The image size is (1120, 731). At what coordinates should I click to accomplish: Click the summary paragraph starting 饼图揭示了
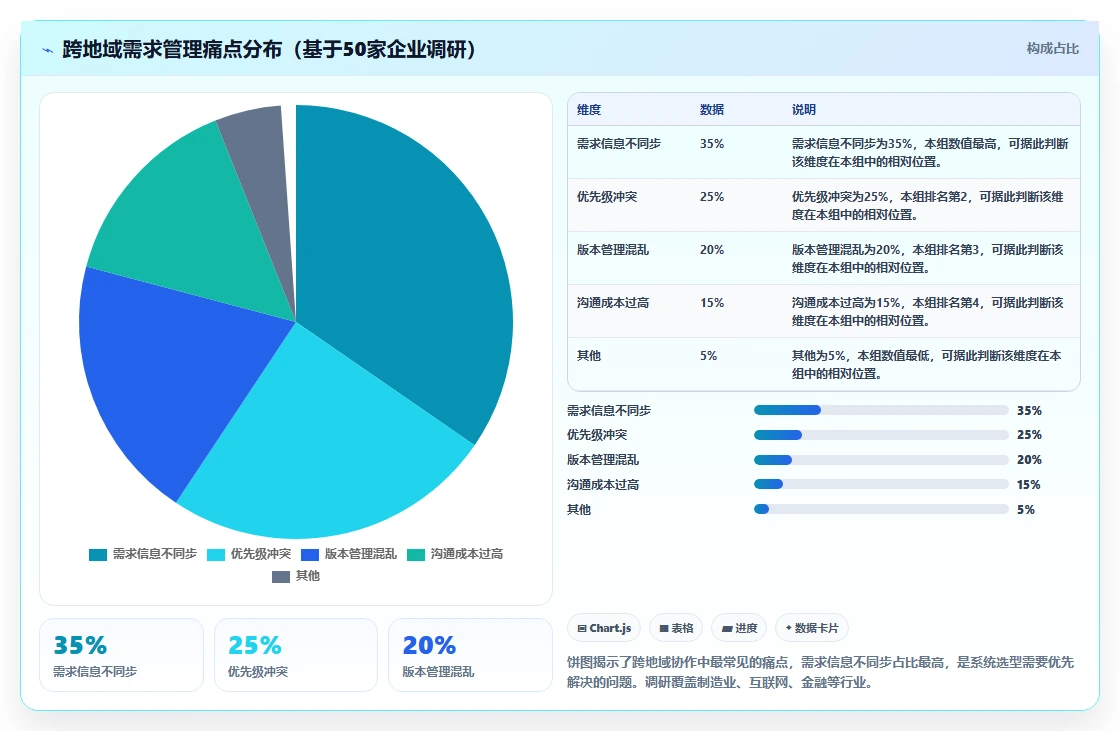click(x=821, y=672)
